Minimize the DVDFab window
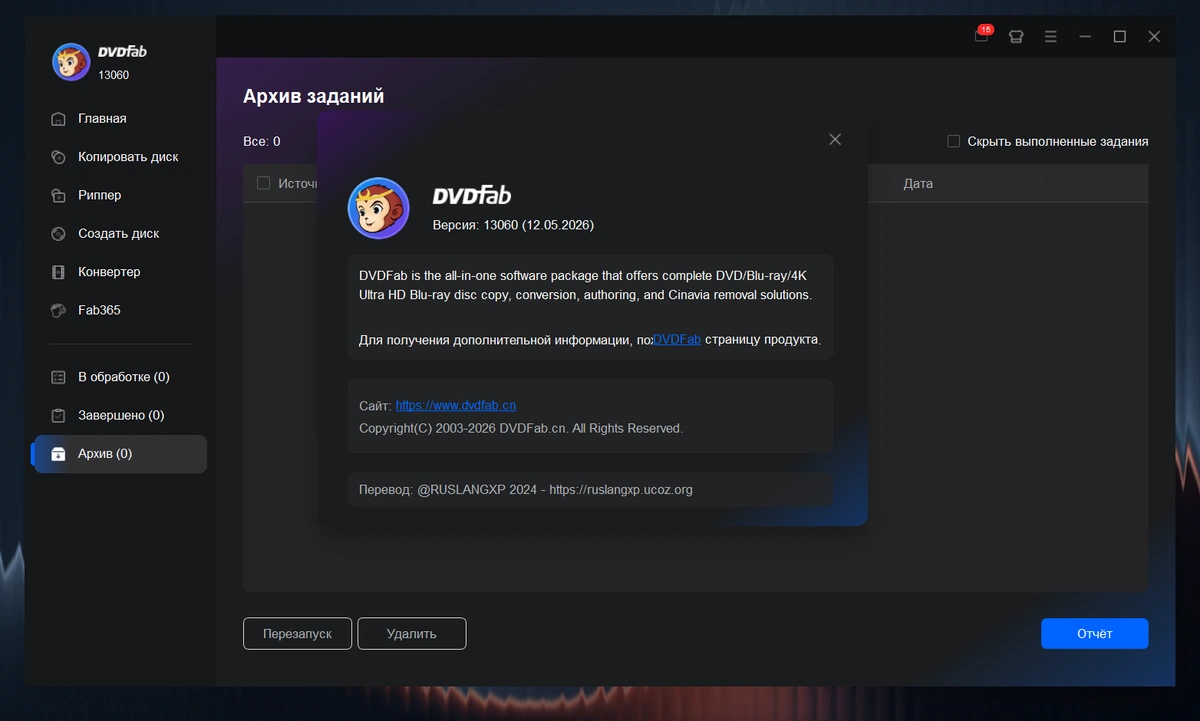 point(1085,37)
